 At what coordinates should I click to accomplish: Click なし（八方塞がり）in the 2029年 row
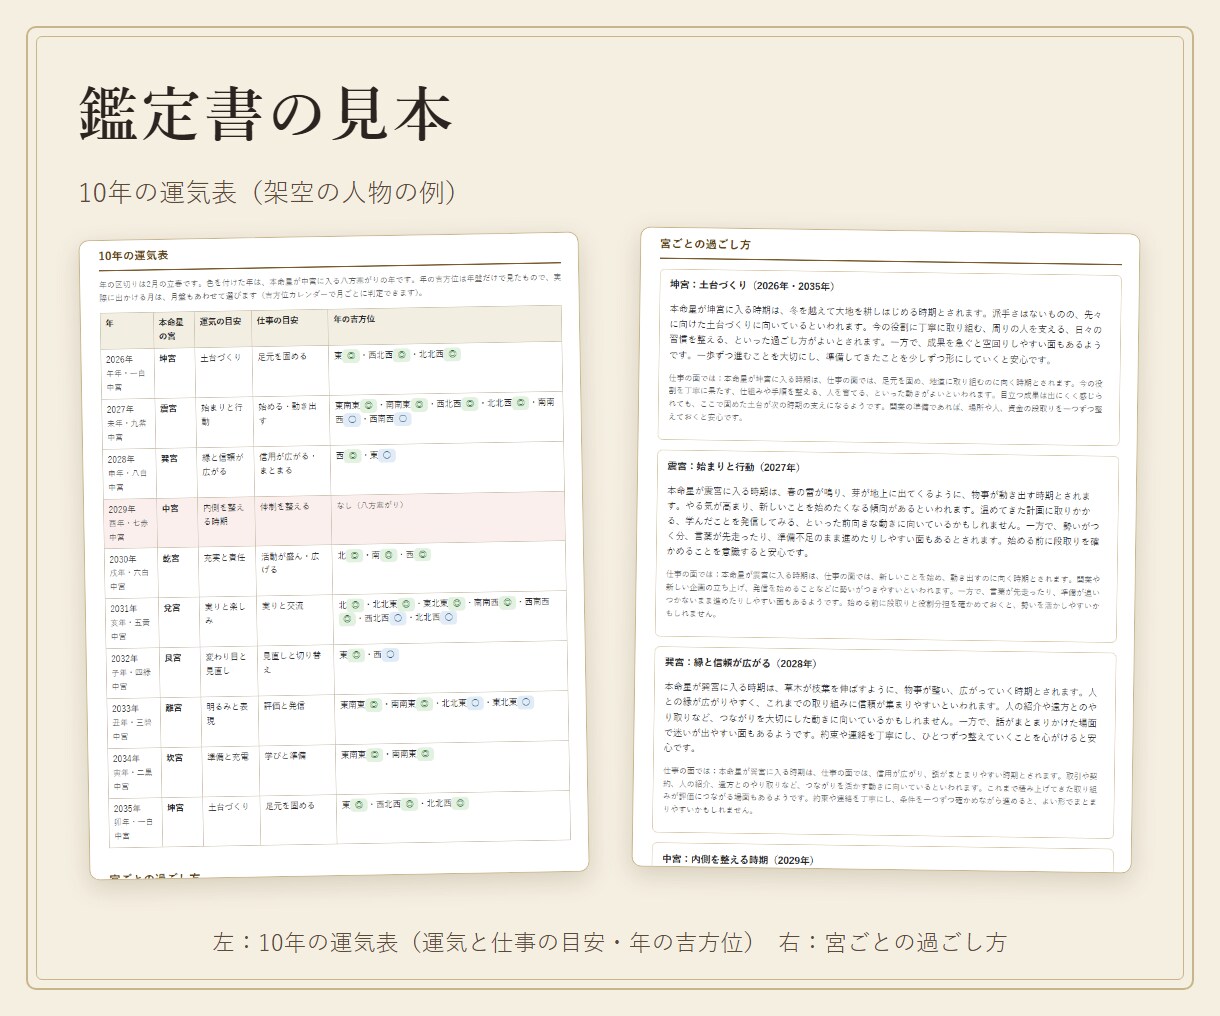[371, 505]
